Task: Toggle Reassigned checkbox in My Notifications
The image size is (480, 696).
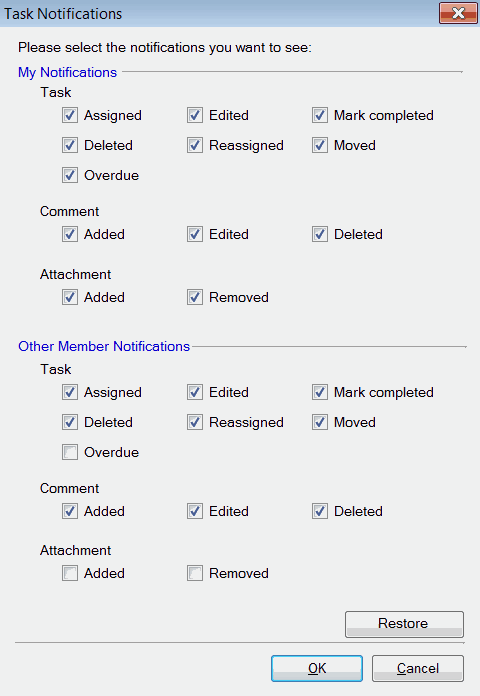Action: coord(195,146)
